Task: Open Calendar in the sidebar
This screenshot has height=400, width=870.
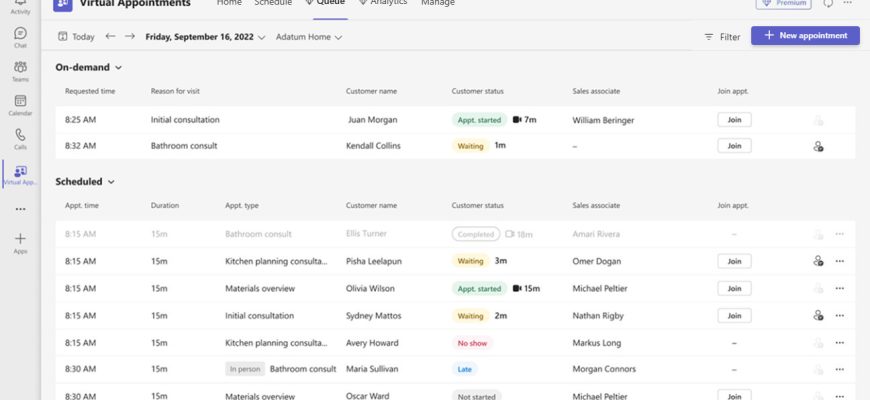Action: click(21, 105)
